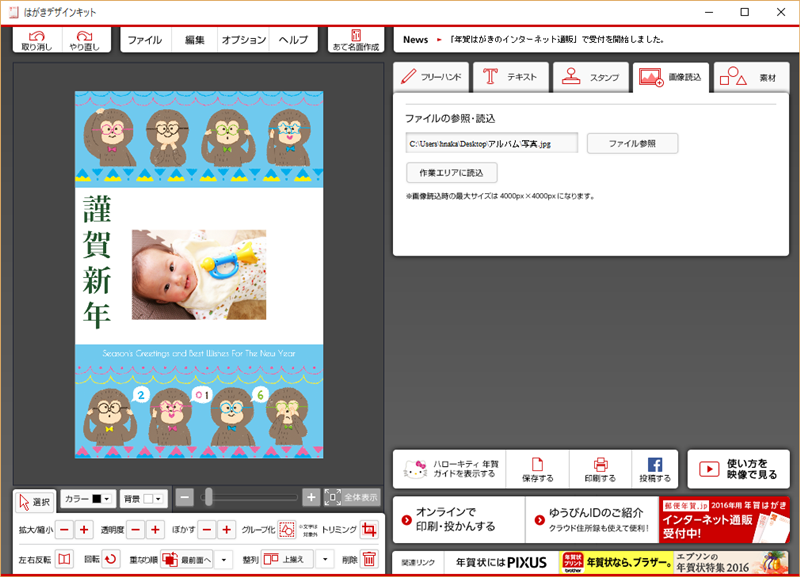Click the delete trash can icon

pyautogui.click(x=369, y=560)
